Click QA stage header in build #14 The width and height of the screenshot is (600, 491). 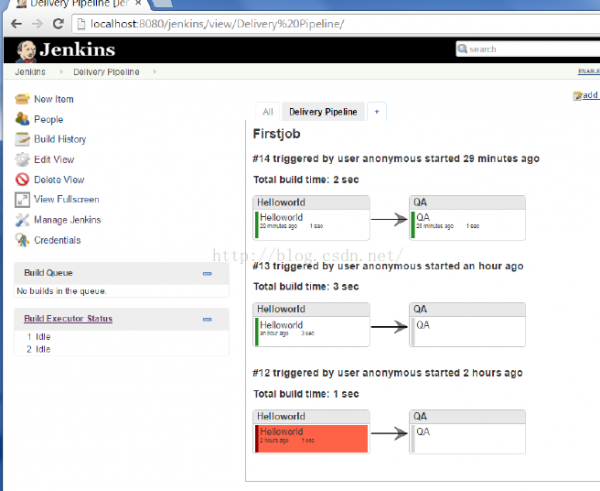pos(467,202)
